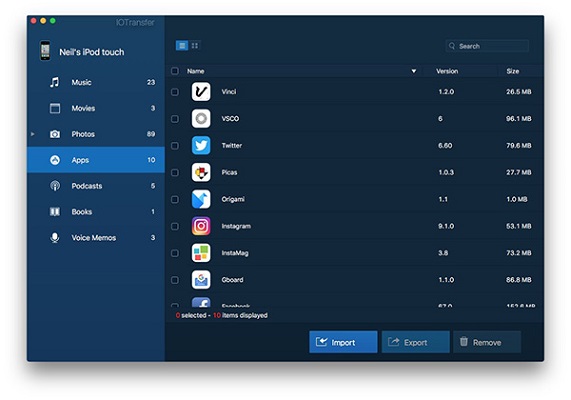Check the Instagram row checkbox
This screenshot has width=571, height=400.
[x=175, y=226]
